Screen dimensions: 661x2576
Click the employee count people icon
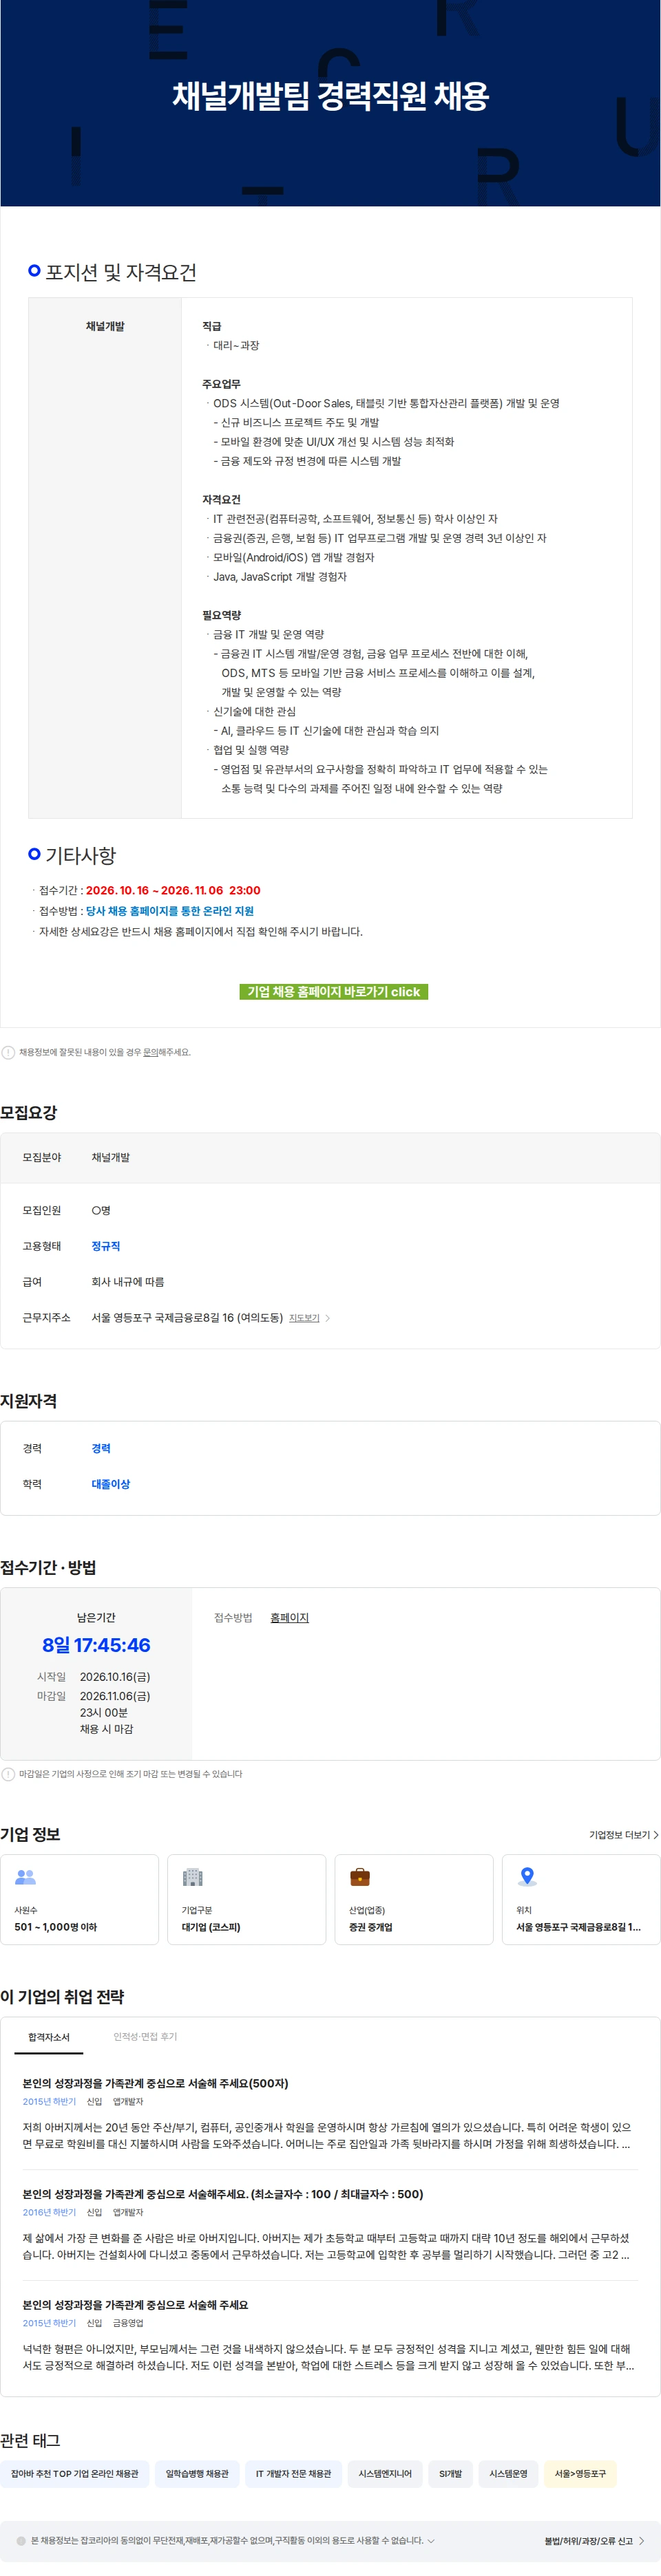26,1877
